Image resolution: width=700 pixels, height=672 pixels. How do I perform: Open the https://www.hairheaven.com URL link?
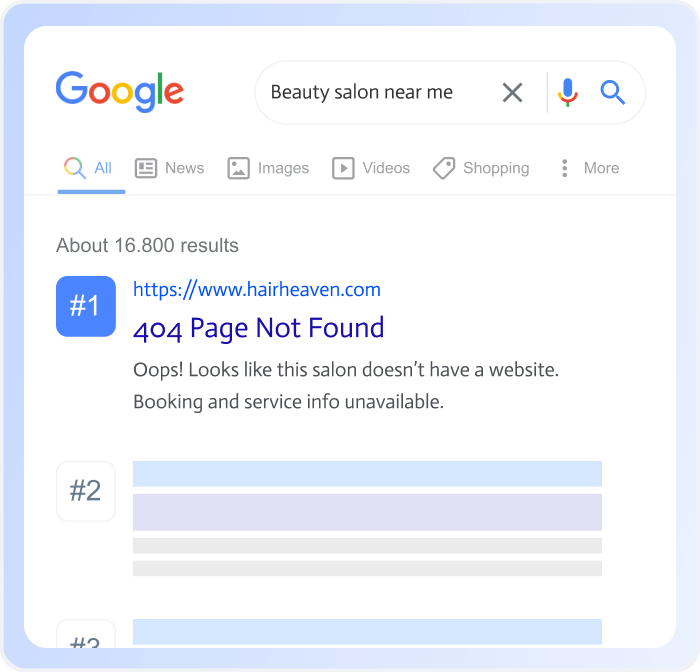257,289
